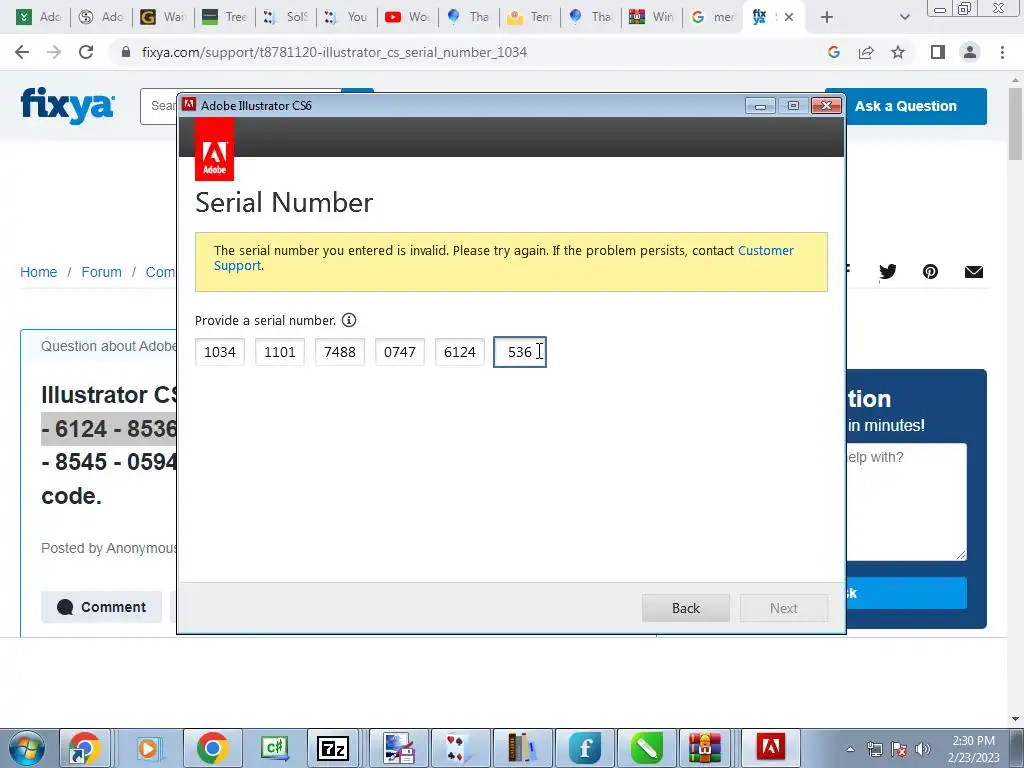Open the media player taskbar icon
Screen dimensions: 1024x768
(x=149, y=748)
